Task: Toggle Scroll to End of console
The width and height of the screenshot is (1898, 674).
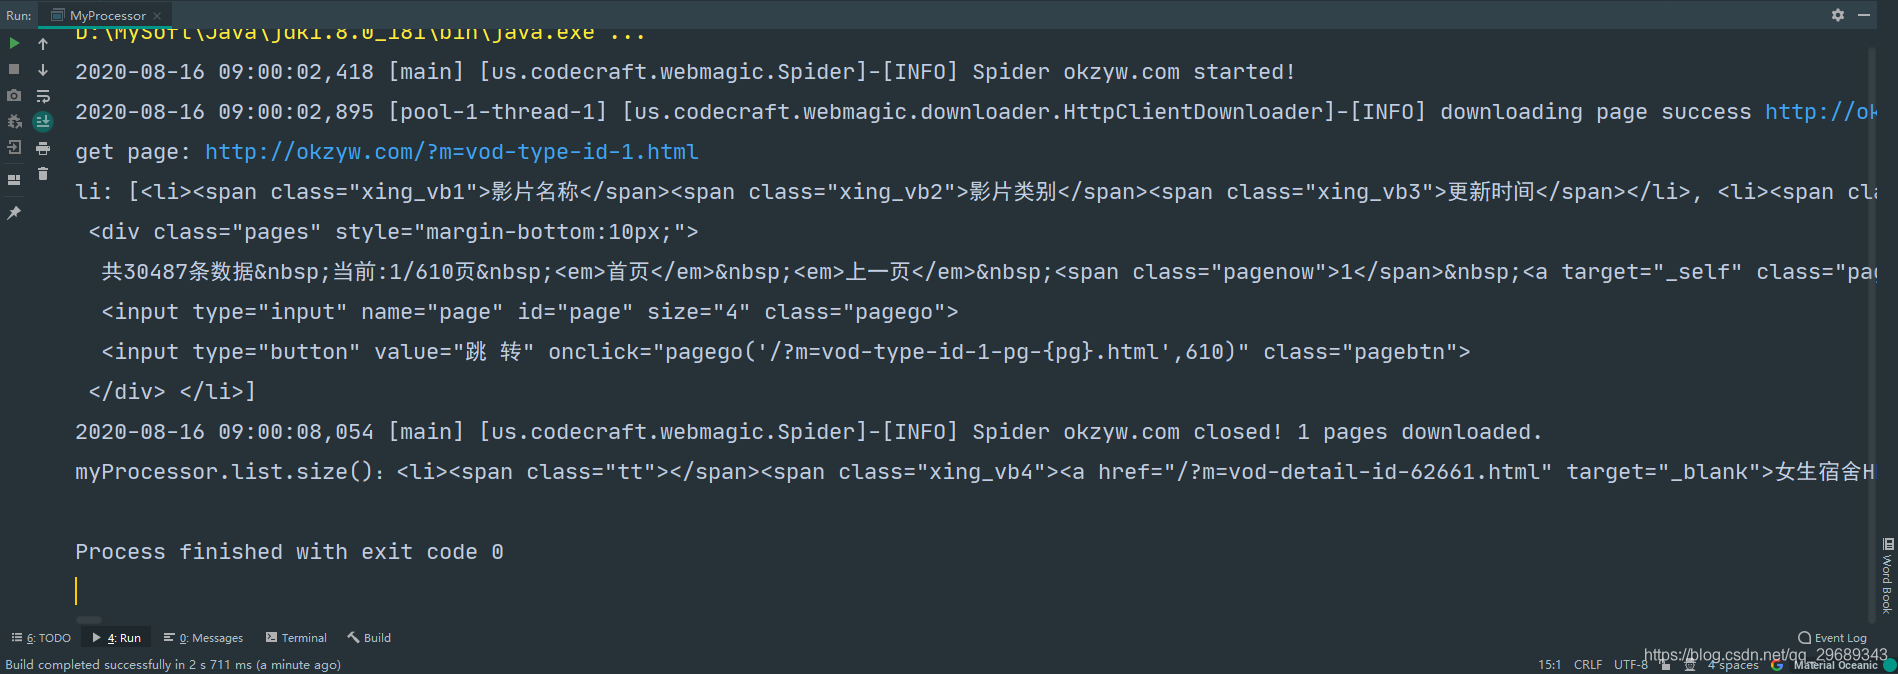Action: (x=43, y=122)
